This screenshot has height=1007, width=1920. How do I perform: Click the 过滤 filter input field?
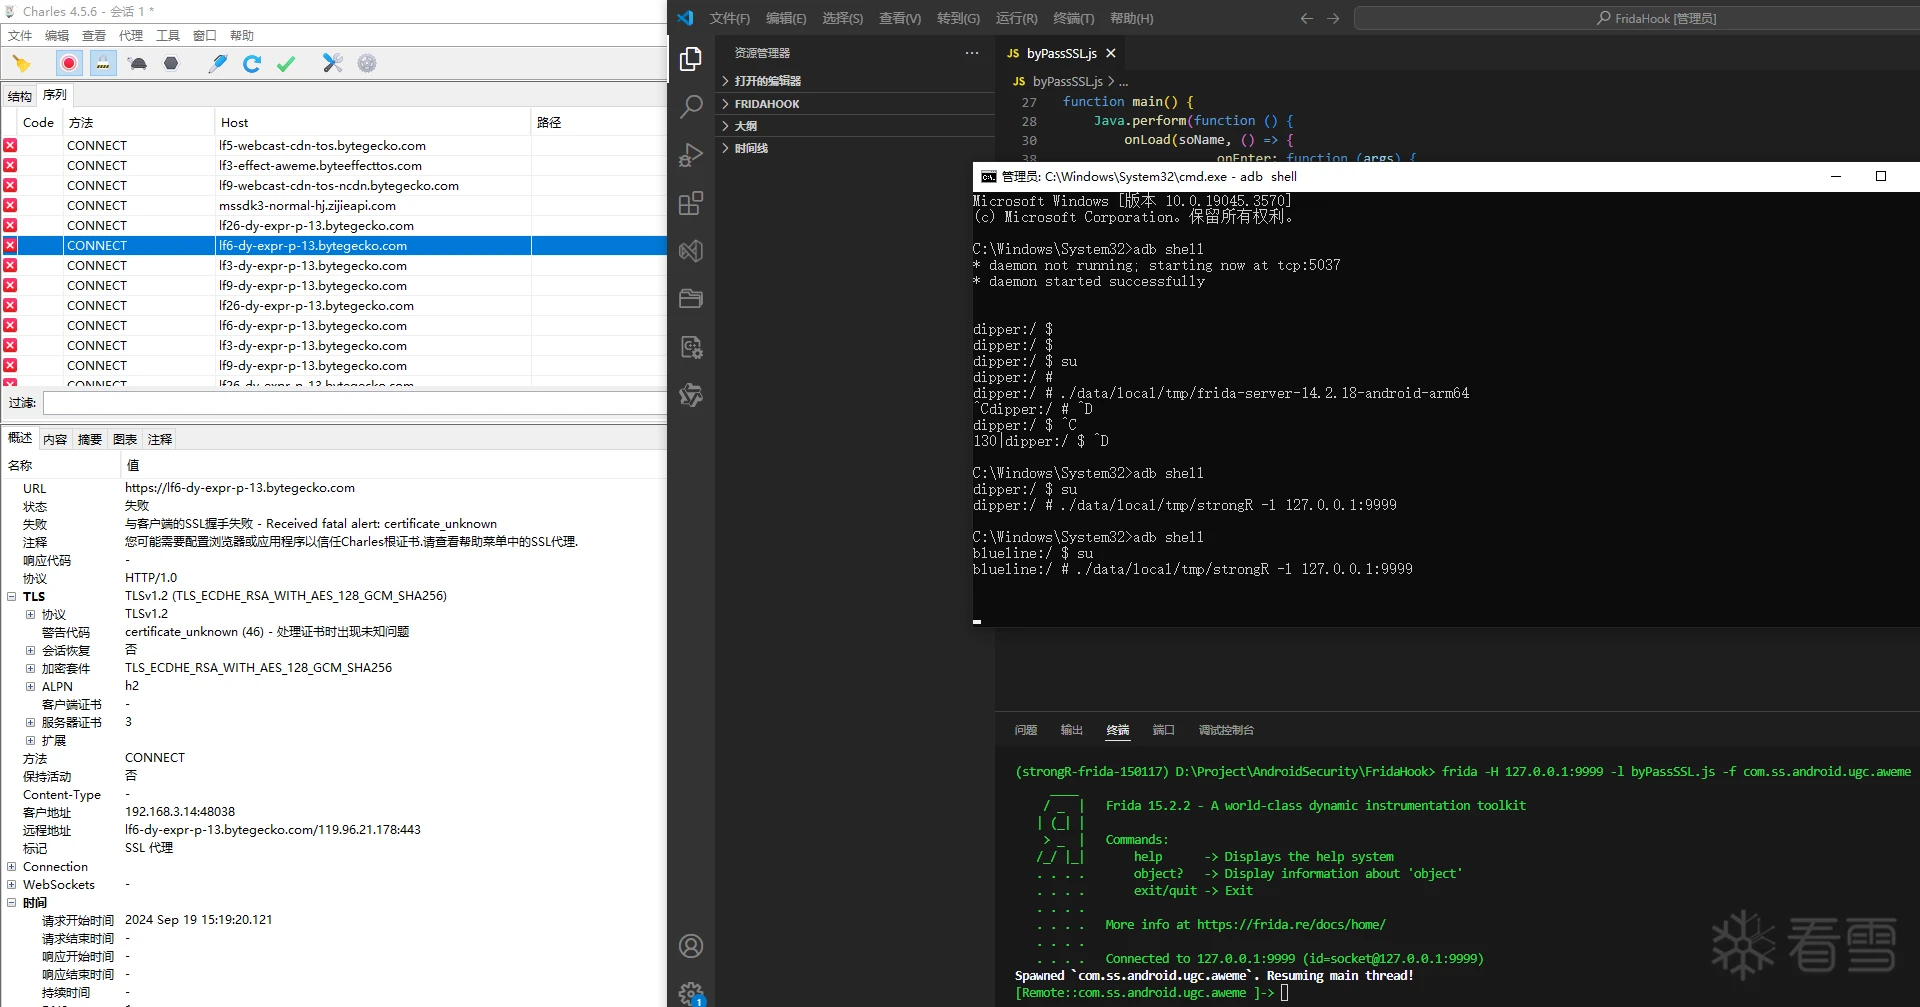(x=354, y=403)
